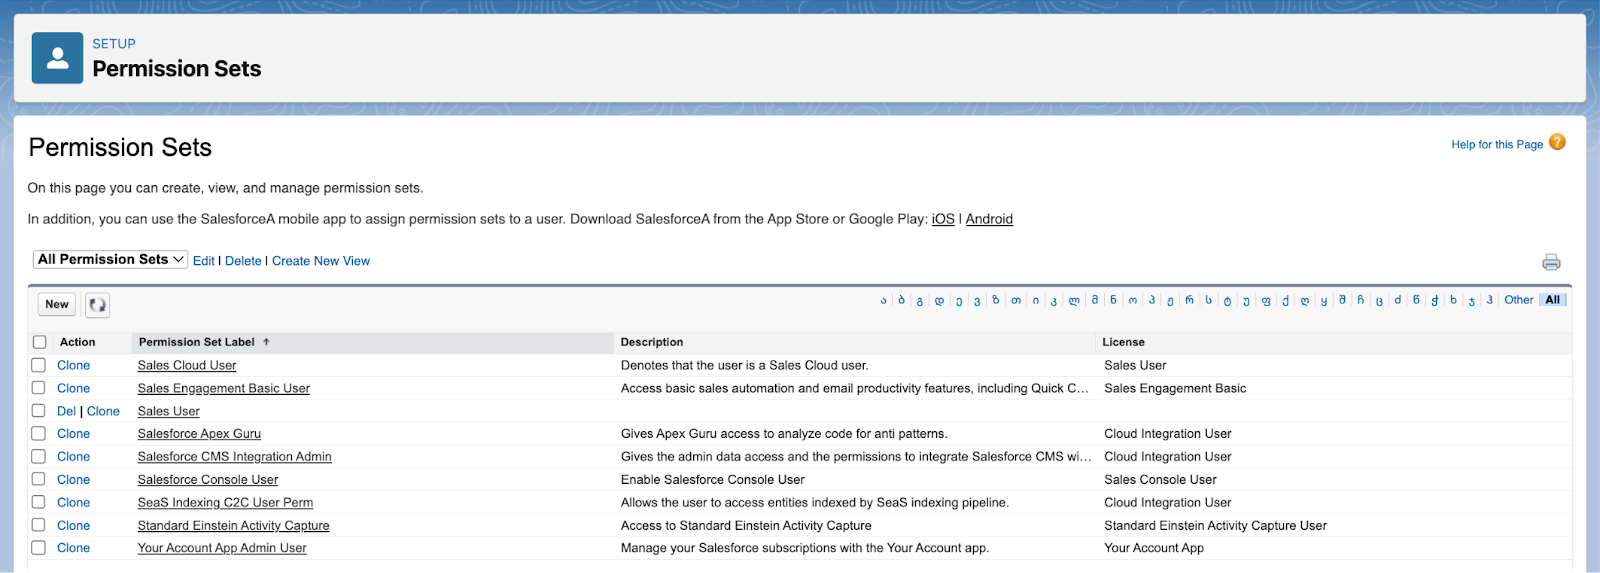Clone Salesforce CMS Integration Admin
The height and width of the screenshot is (573, 1600).
(x=73, y=456)
